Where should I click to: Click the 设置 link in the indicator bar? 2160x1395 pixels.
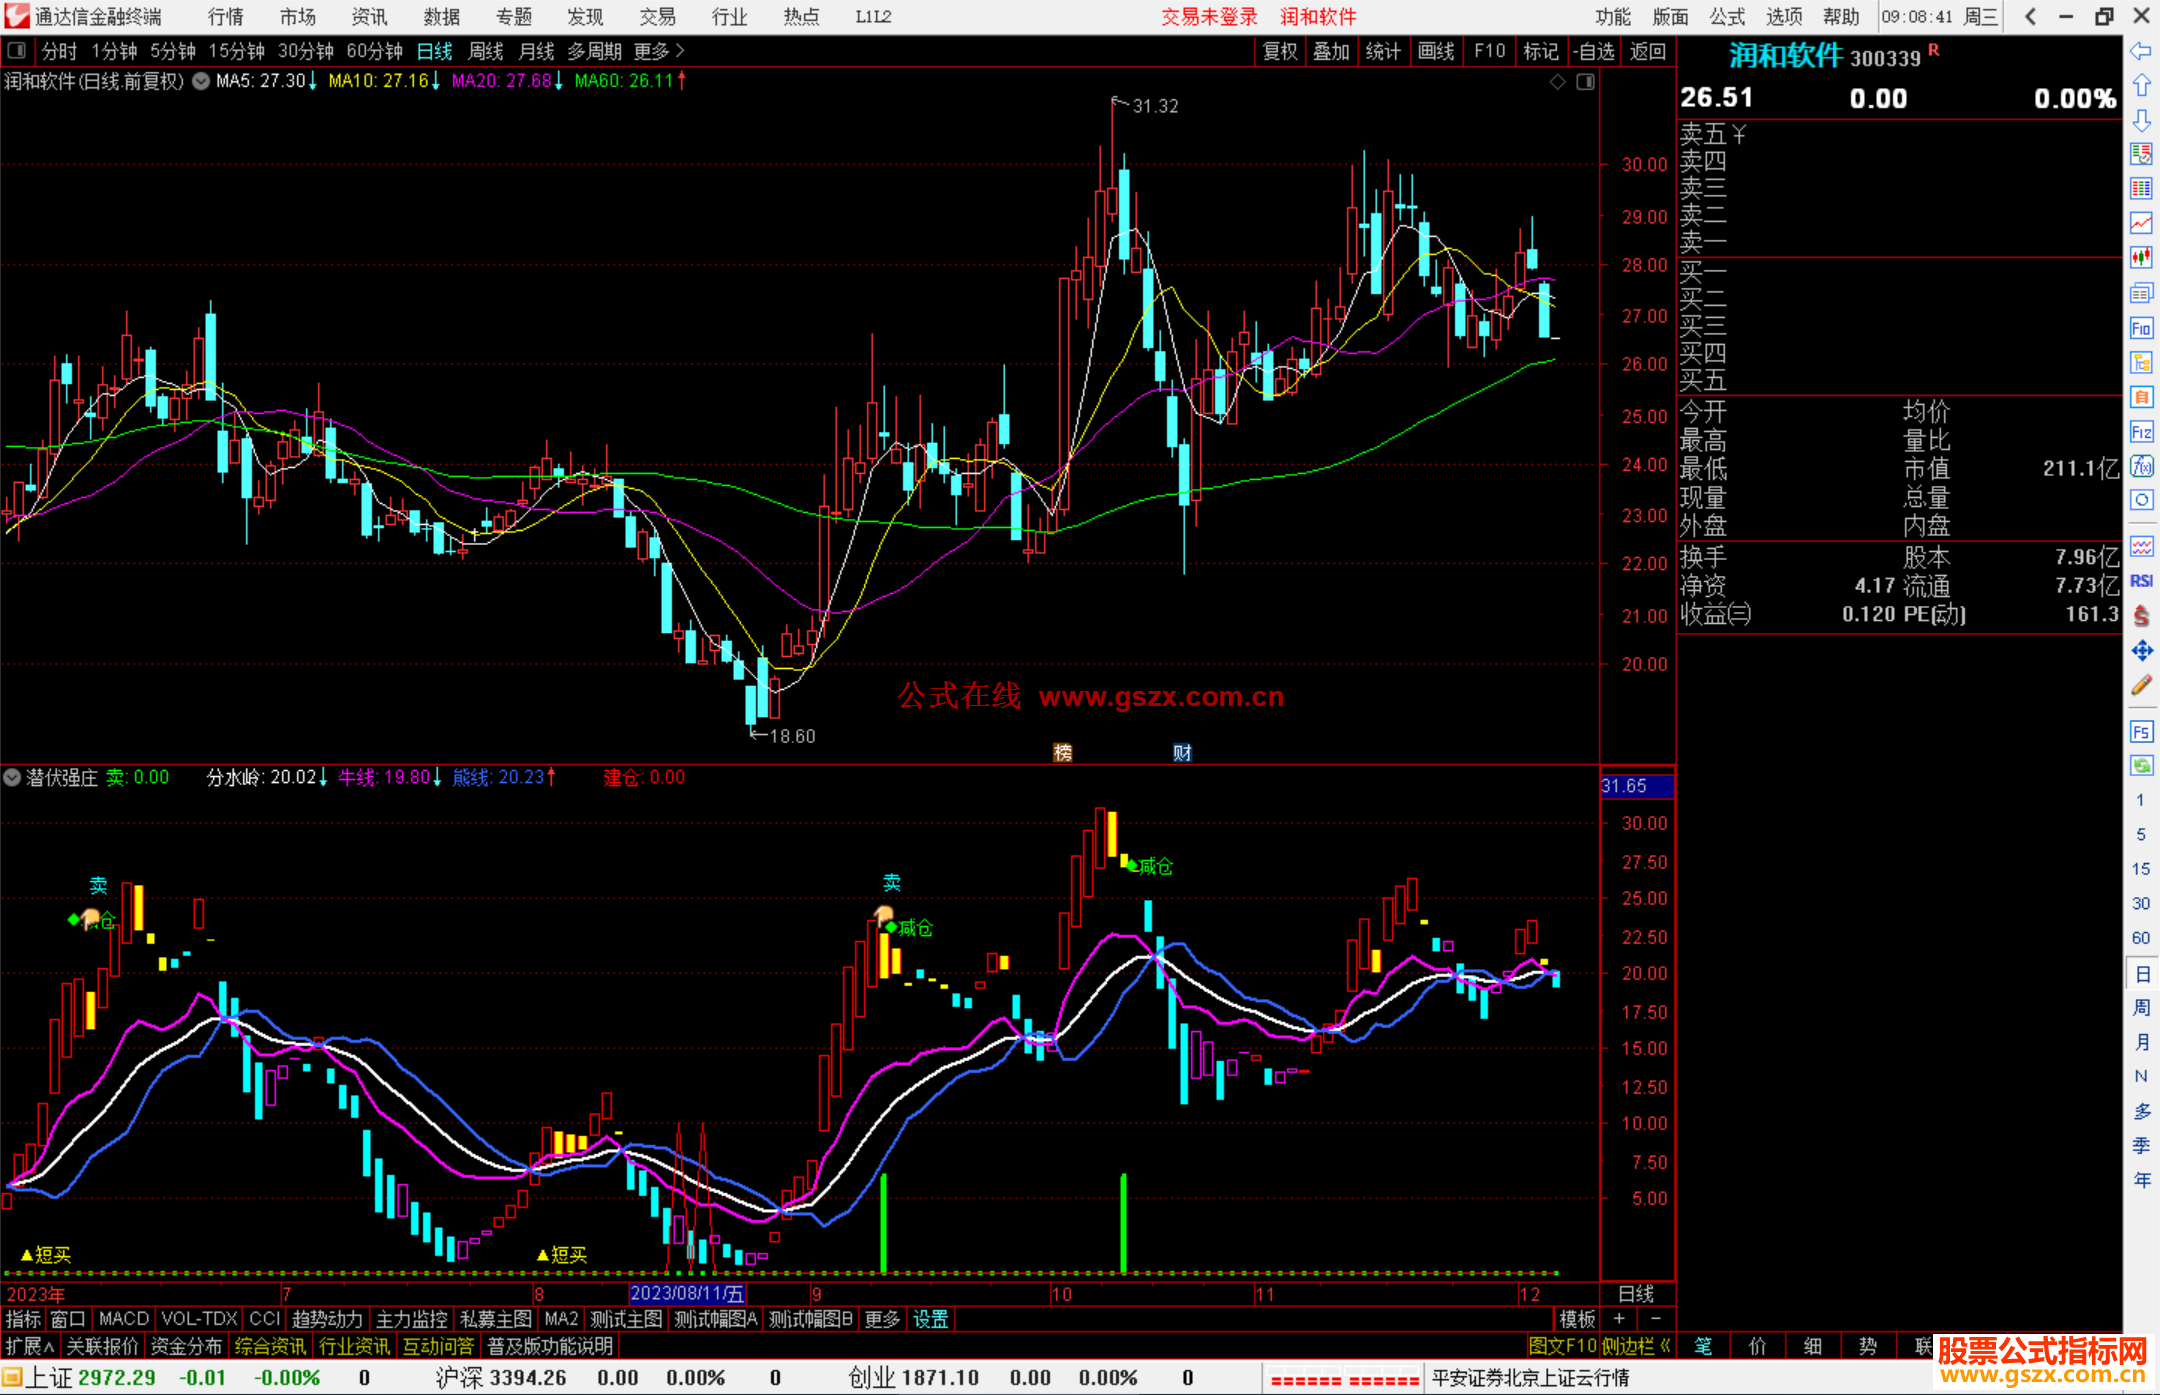pos(930,1319)
